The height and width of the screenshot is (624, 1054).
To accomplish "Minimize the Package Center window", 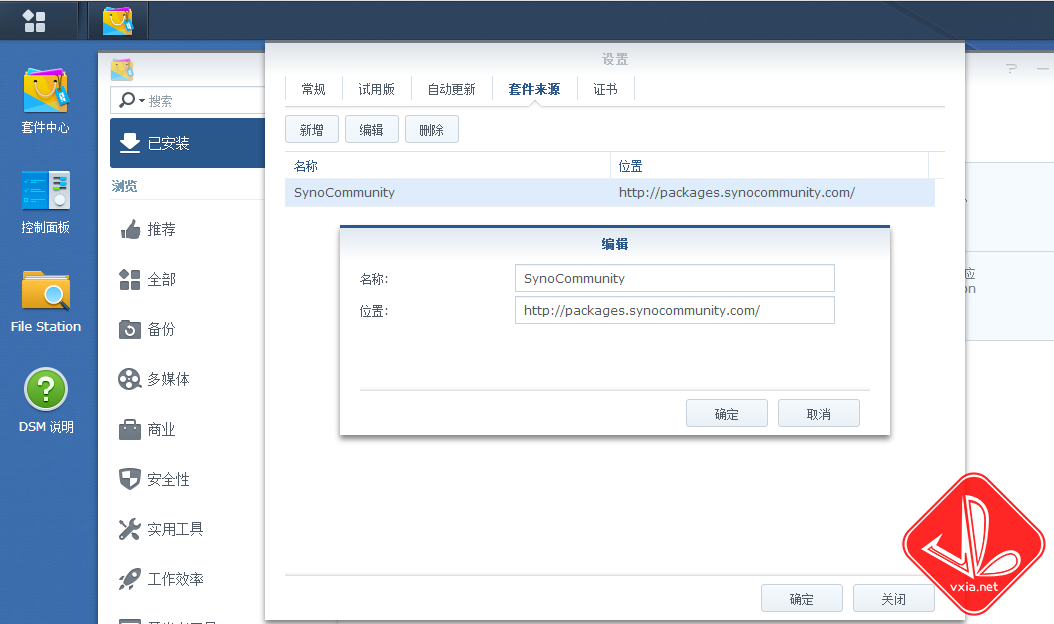I will coord(1043,69).
